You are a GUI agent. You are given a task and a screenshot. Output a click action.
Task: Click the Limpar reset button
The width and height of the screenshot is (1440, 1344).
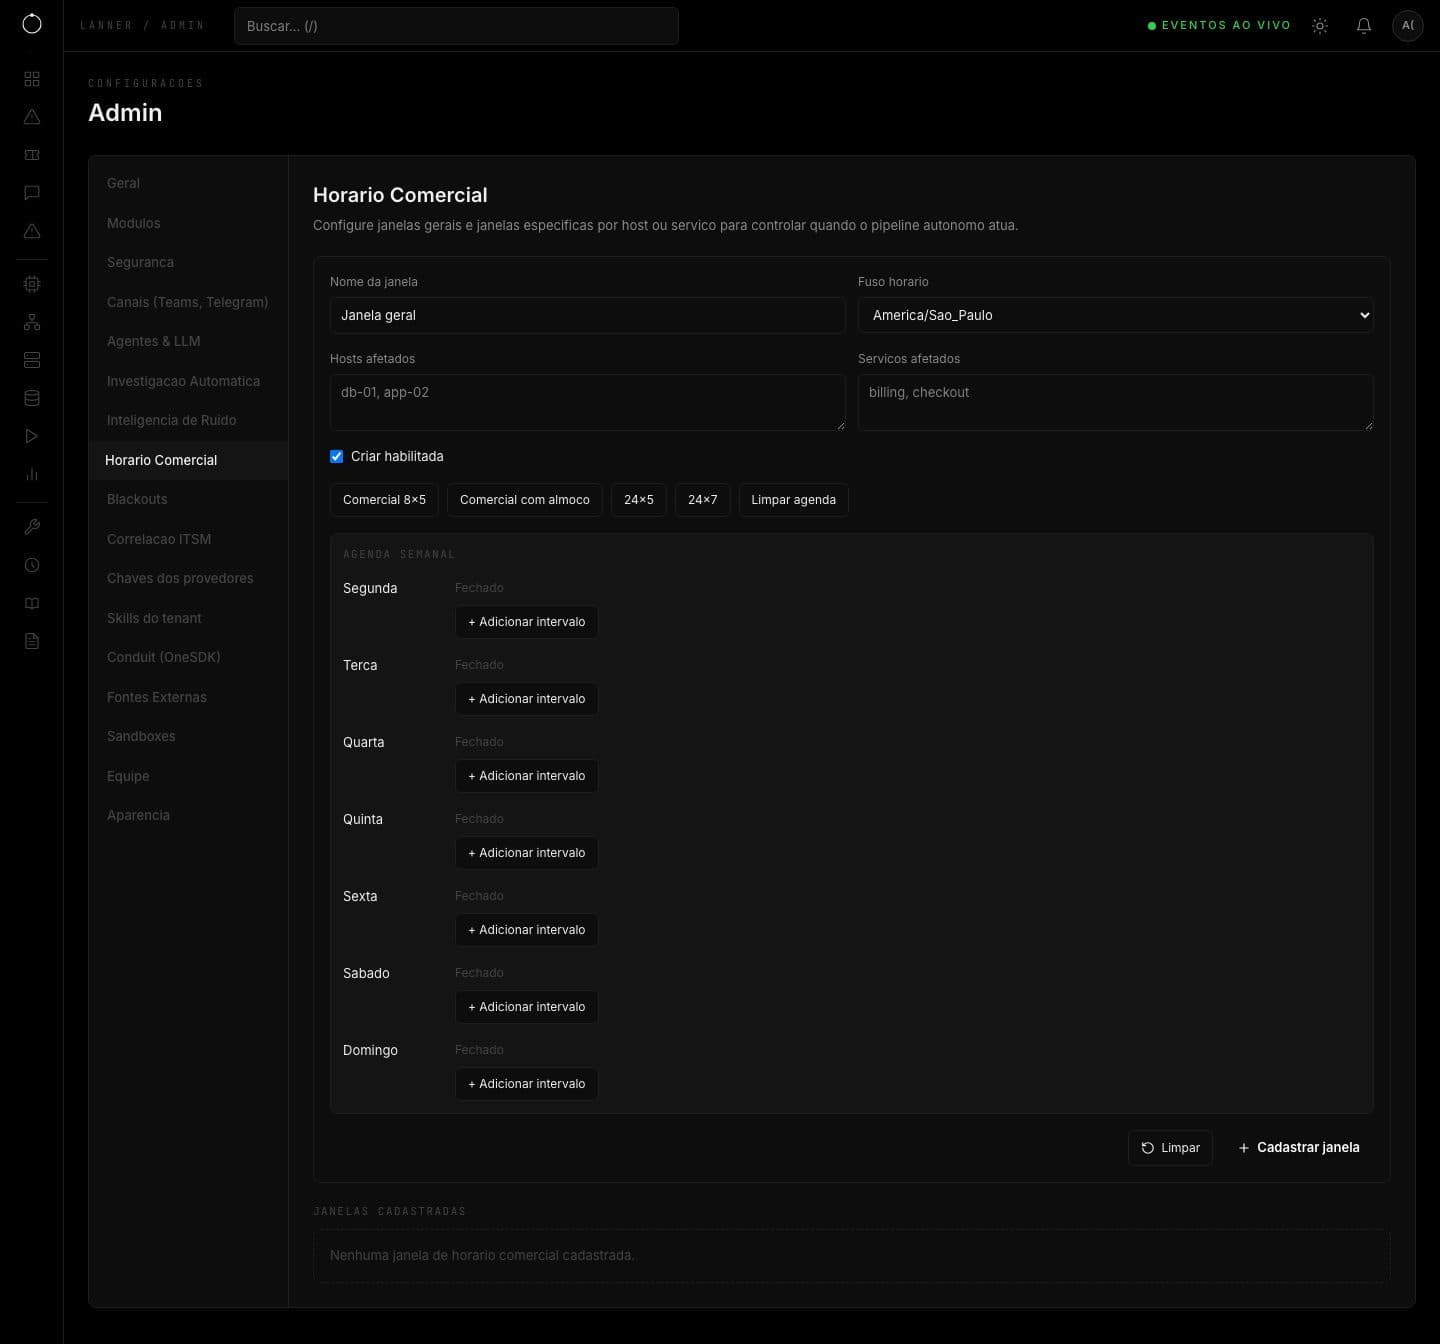coord(1170,1148)
